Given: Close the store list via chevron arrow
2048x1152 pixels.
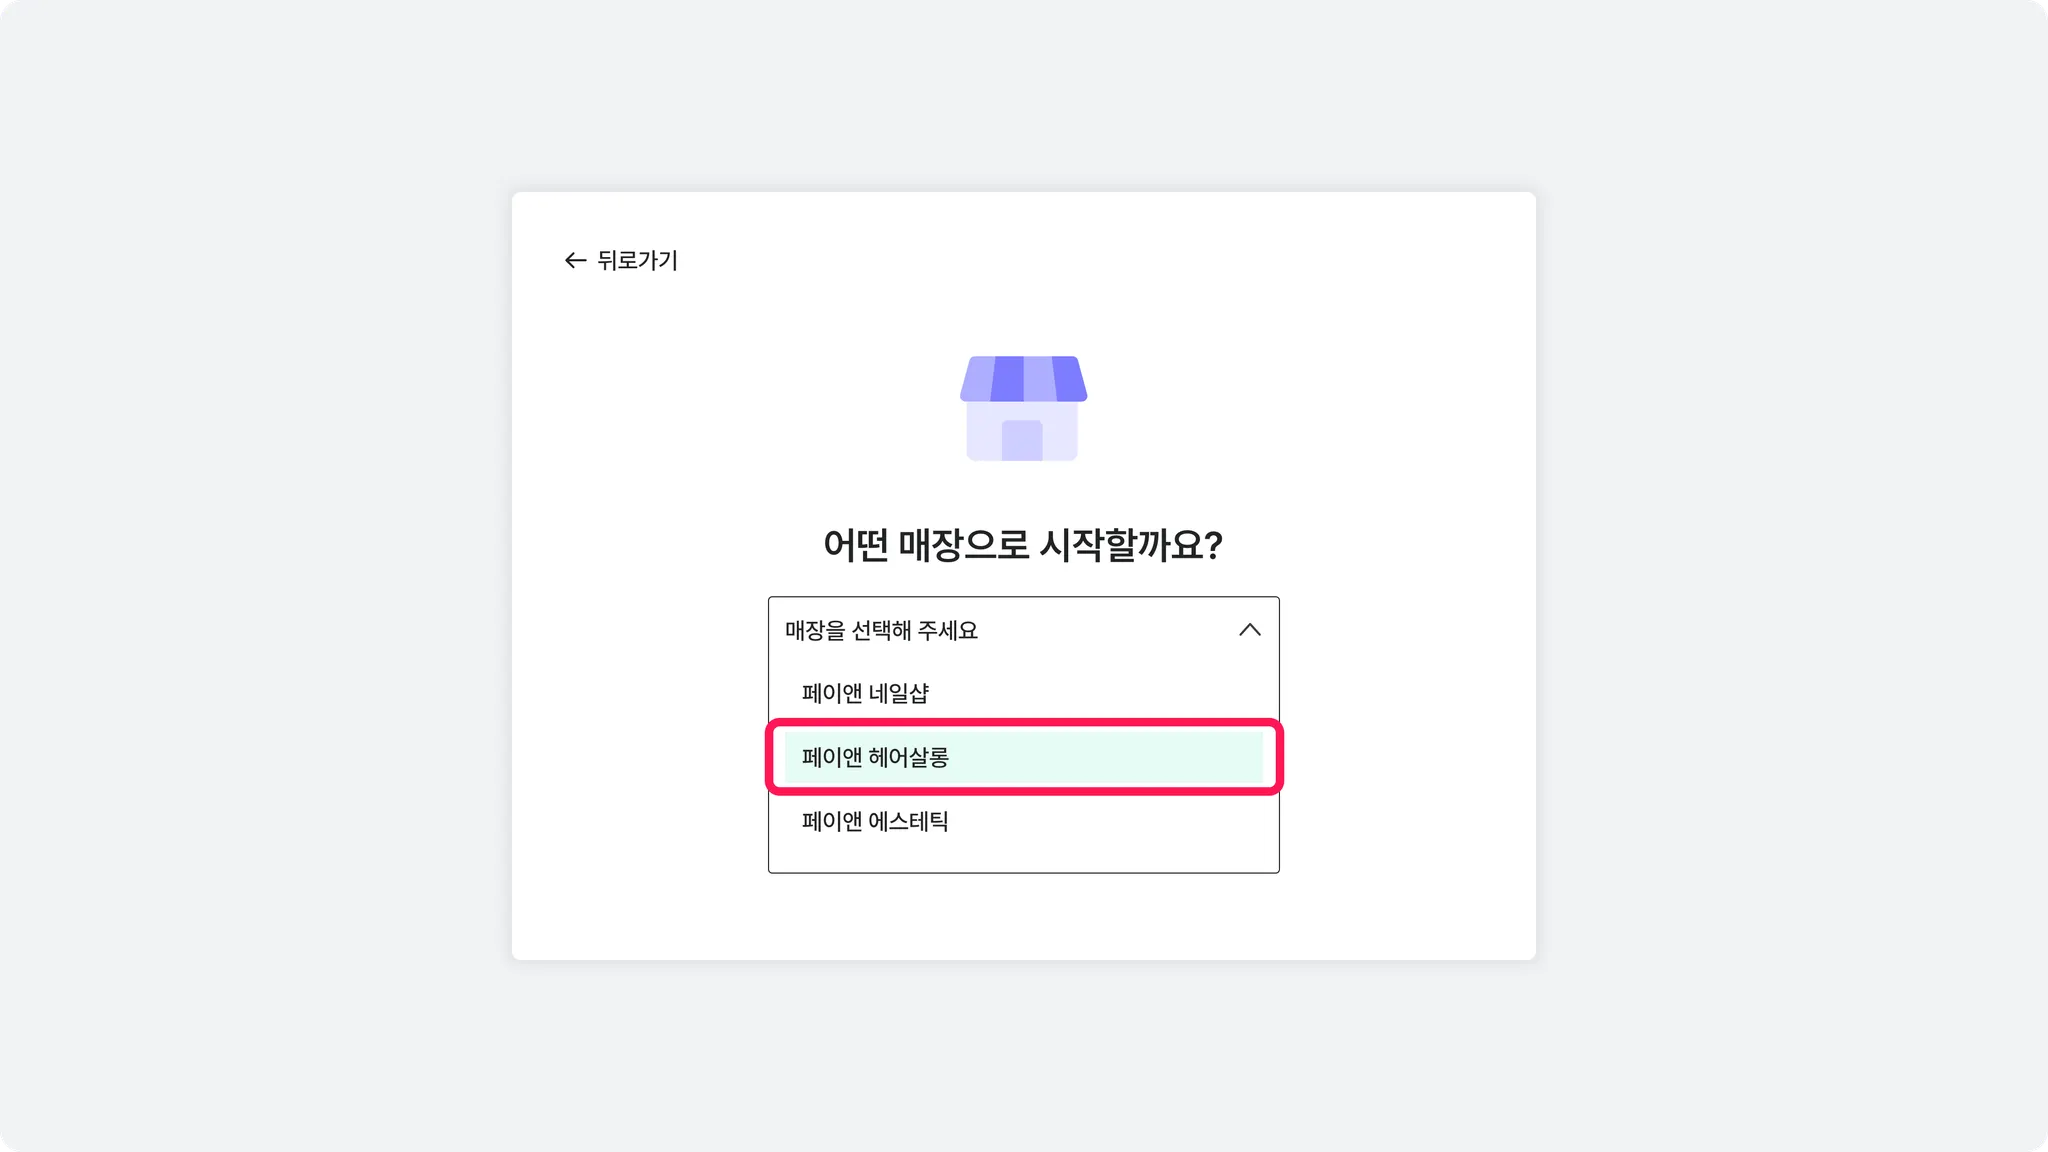Looking at the screenshot, I should (x=1249, y=630).
